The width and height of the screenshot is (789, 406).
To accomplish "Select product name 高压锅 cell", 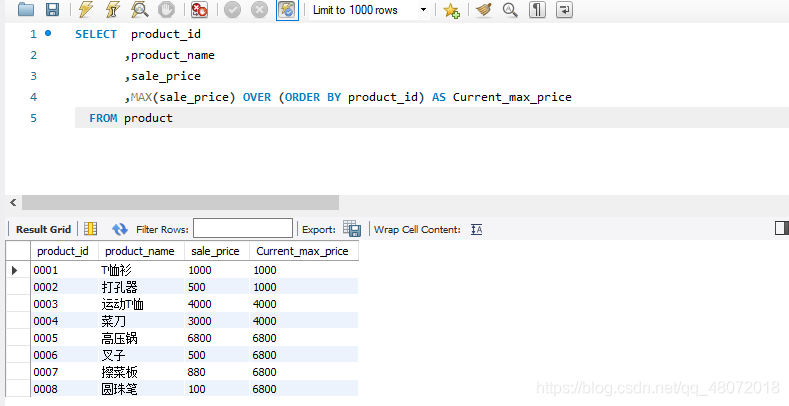I will [141, 338].
